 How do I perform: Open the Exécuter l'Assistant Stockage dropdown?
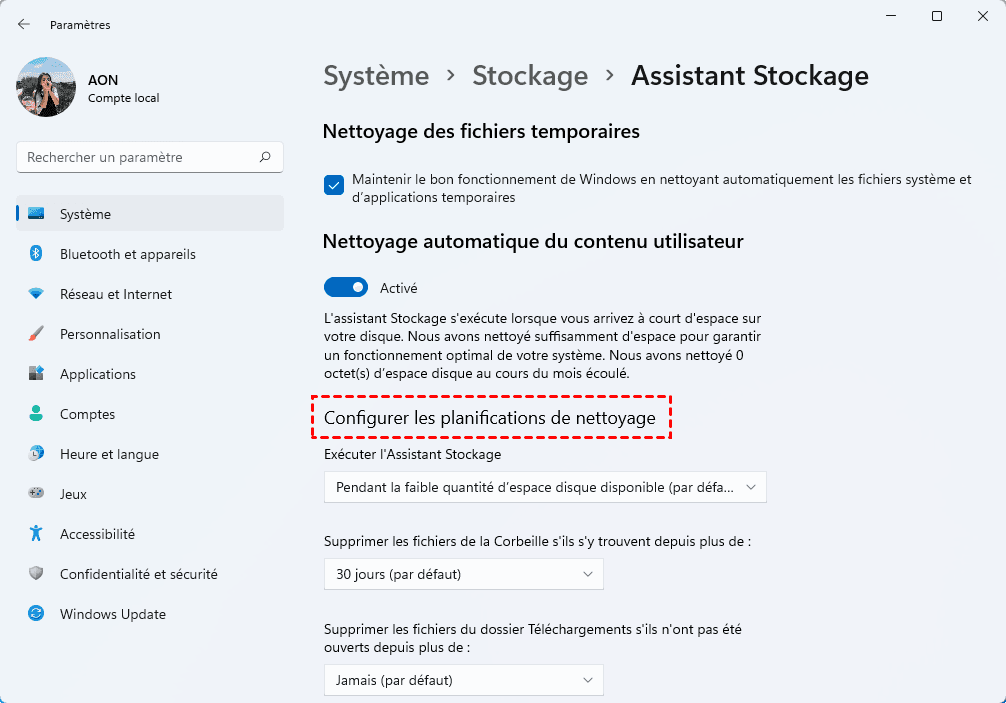pyautogui.click(x=545, y=487)
